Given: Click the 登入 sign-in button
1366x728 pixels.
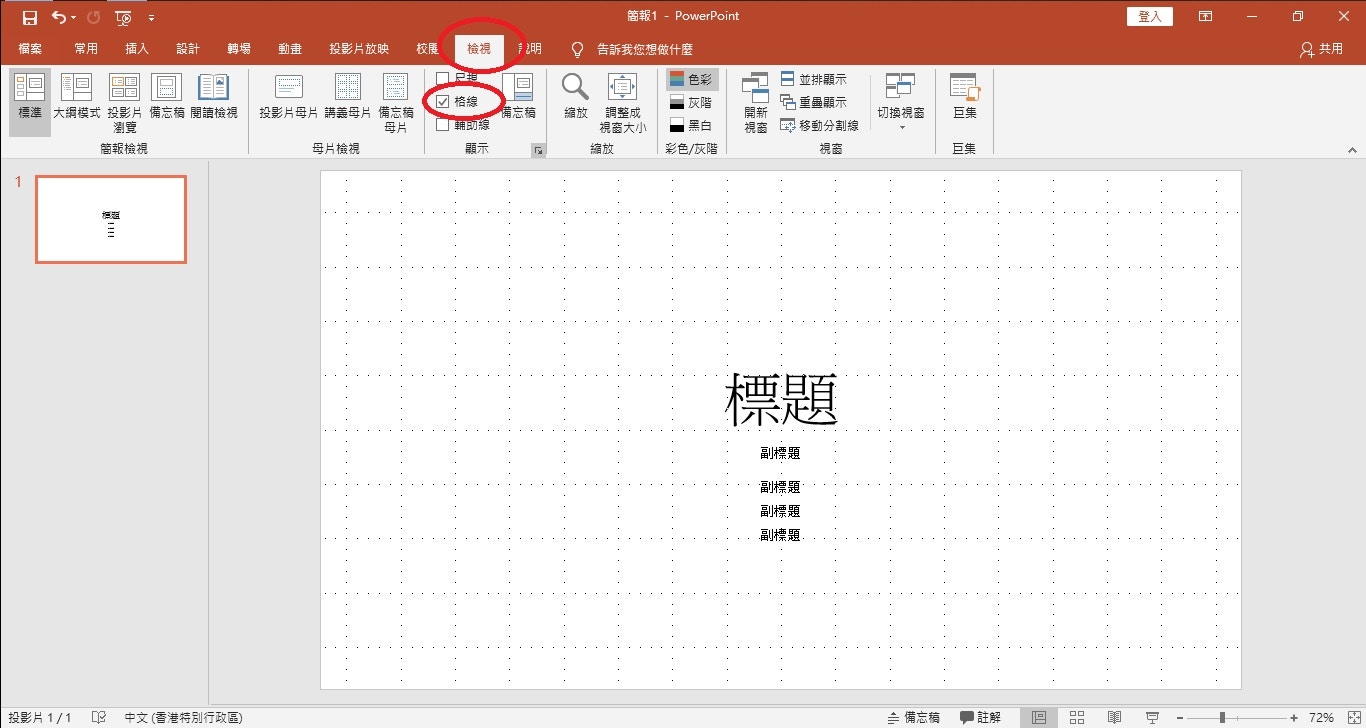Looking at the screenshot, I should (x=1148, y=16).
